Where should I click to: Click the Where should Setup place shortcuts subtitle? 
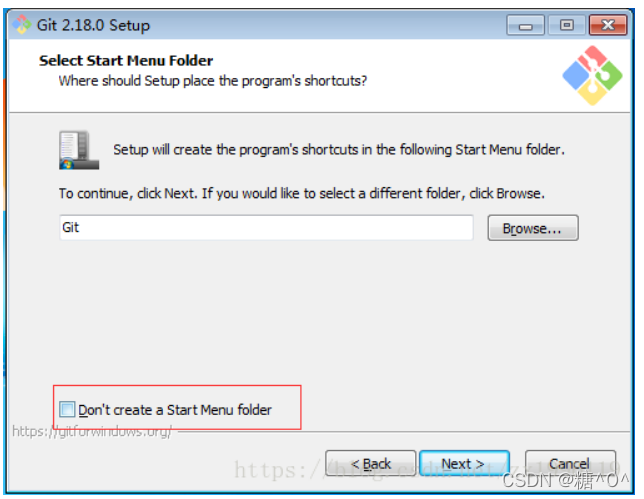(x=212, y=80)
